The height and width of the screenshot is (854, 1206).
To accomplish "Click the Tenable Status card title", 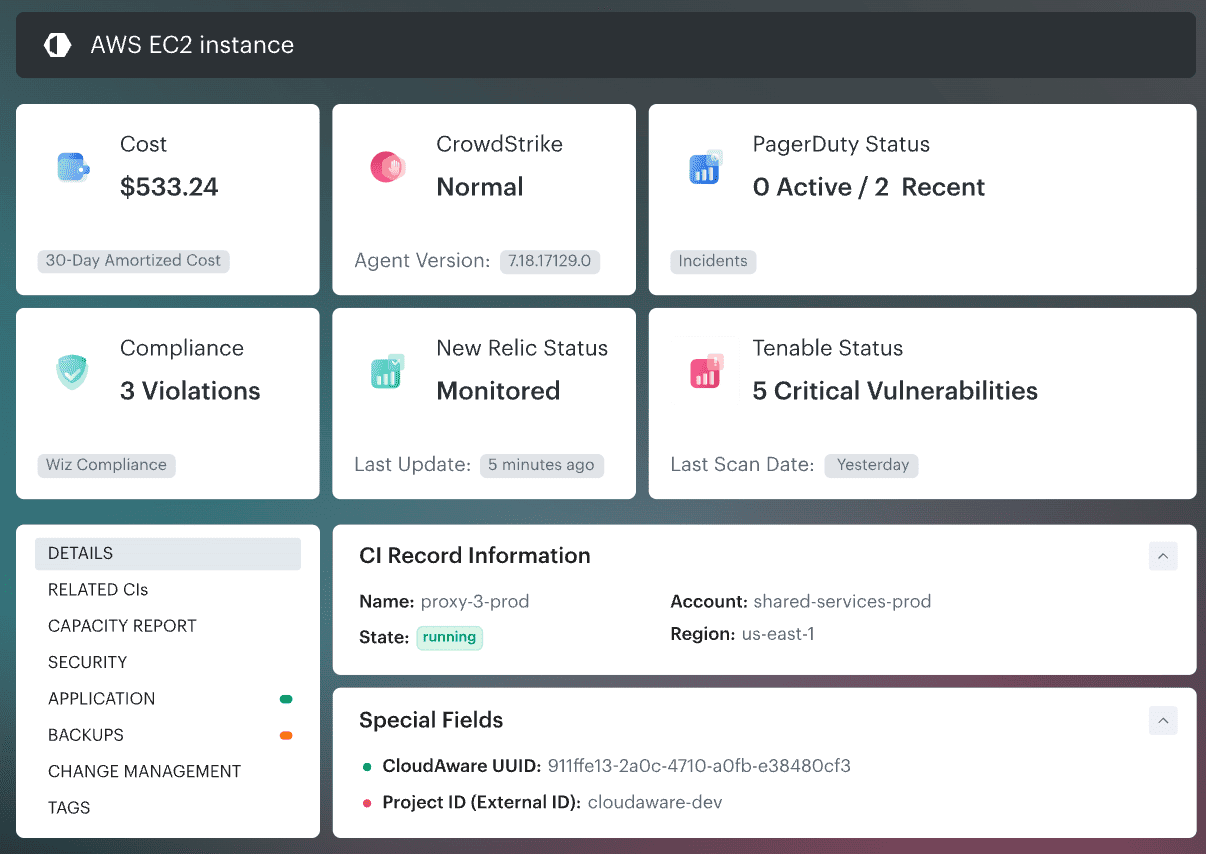I will pos(828,348).
